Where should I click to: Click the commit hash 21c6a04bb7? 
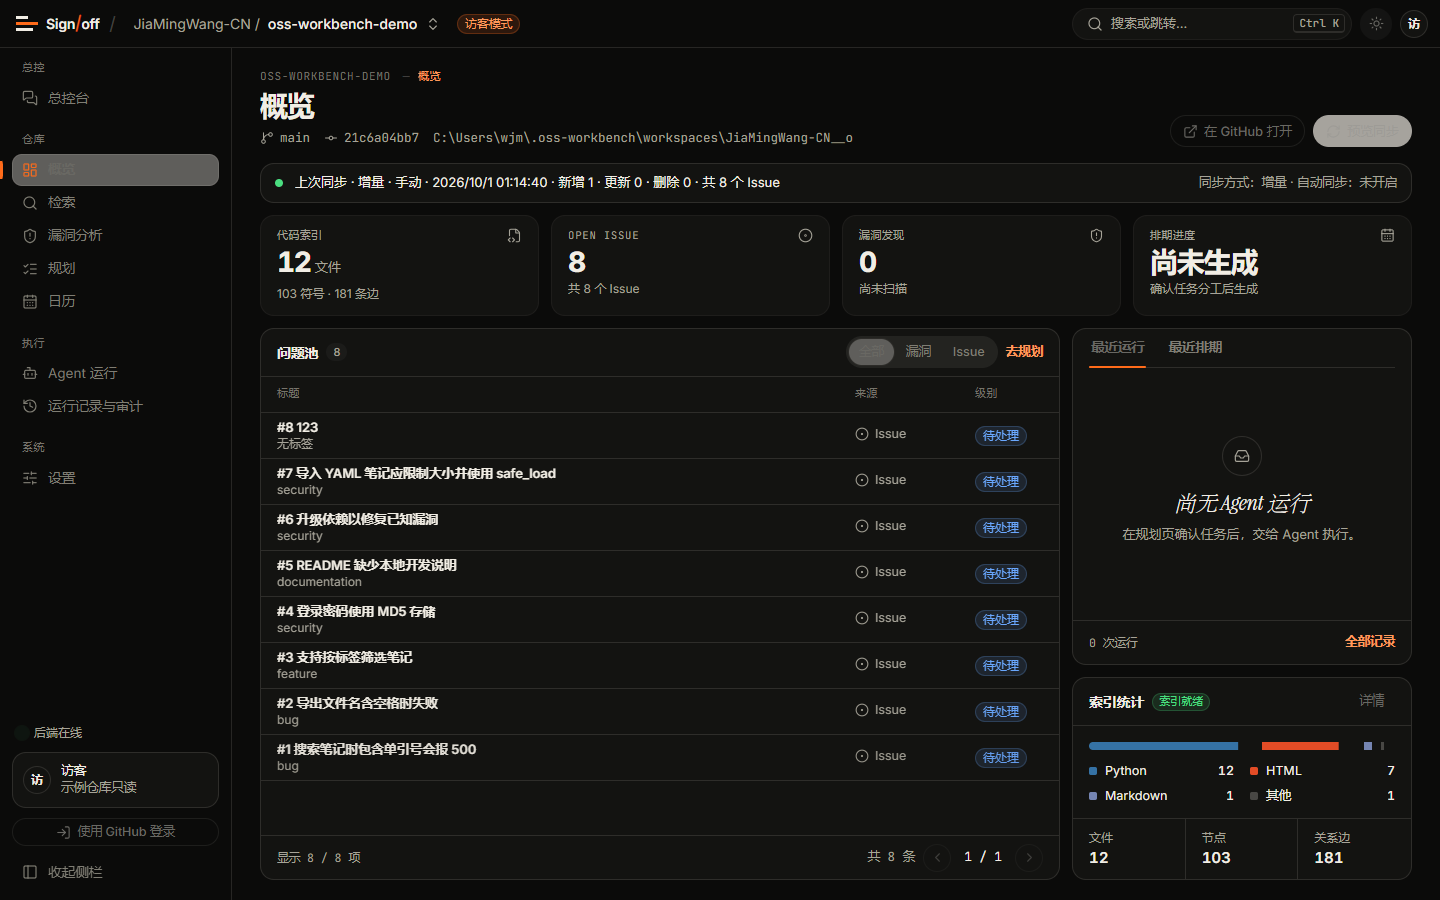pos(372,138)
